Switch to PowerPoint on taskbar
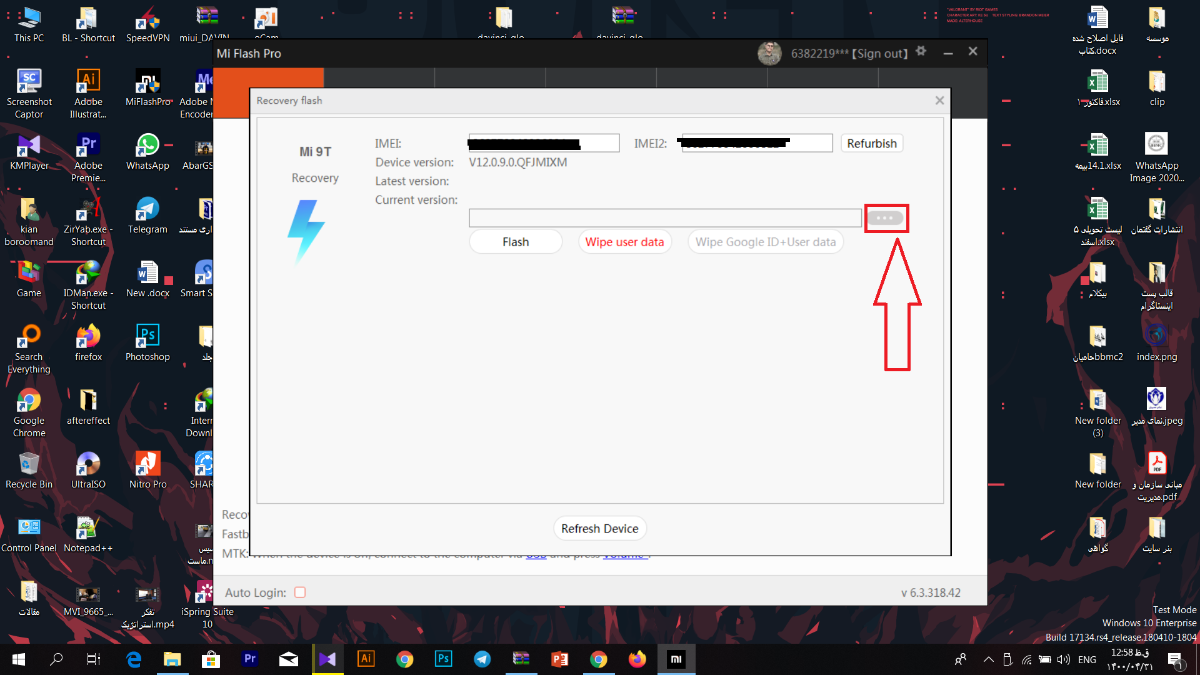Viewport: 1200px width, 675px height. pos(559,659)
